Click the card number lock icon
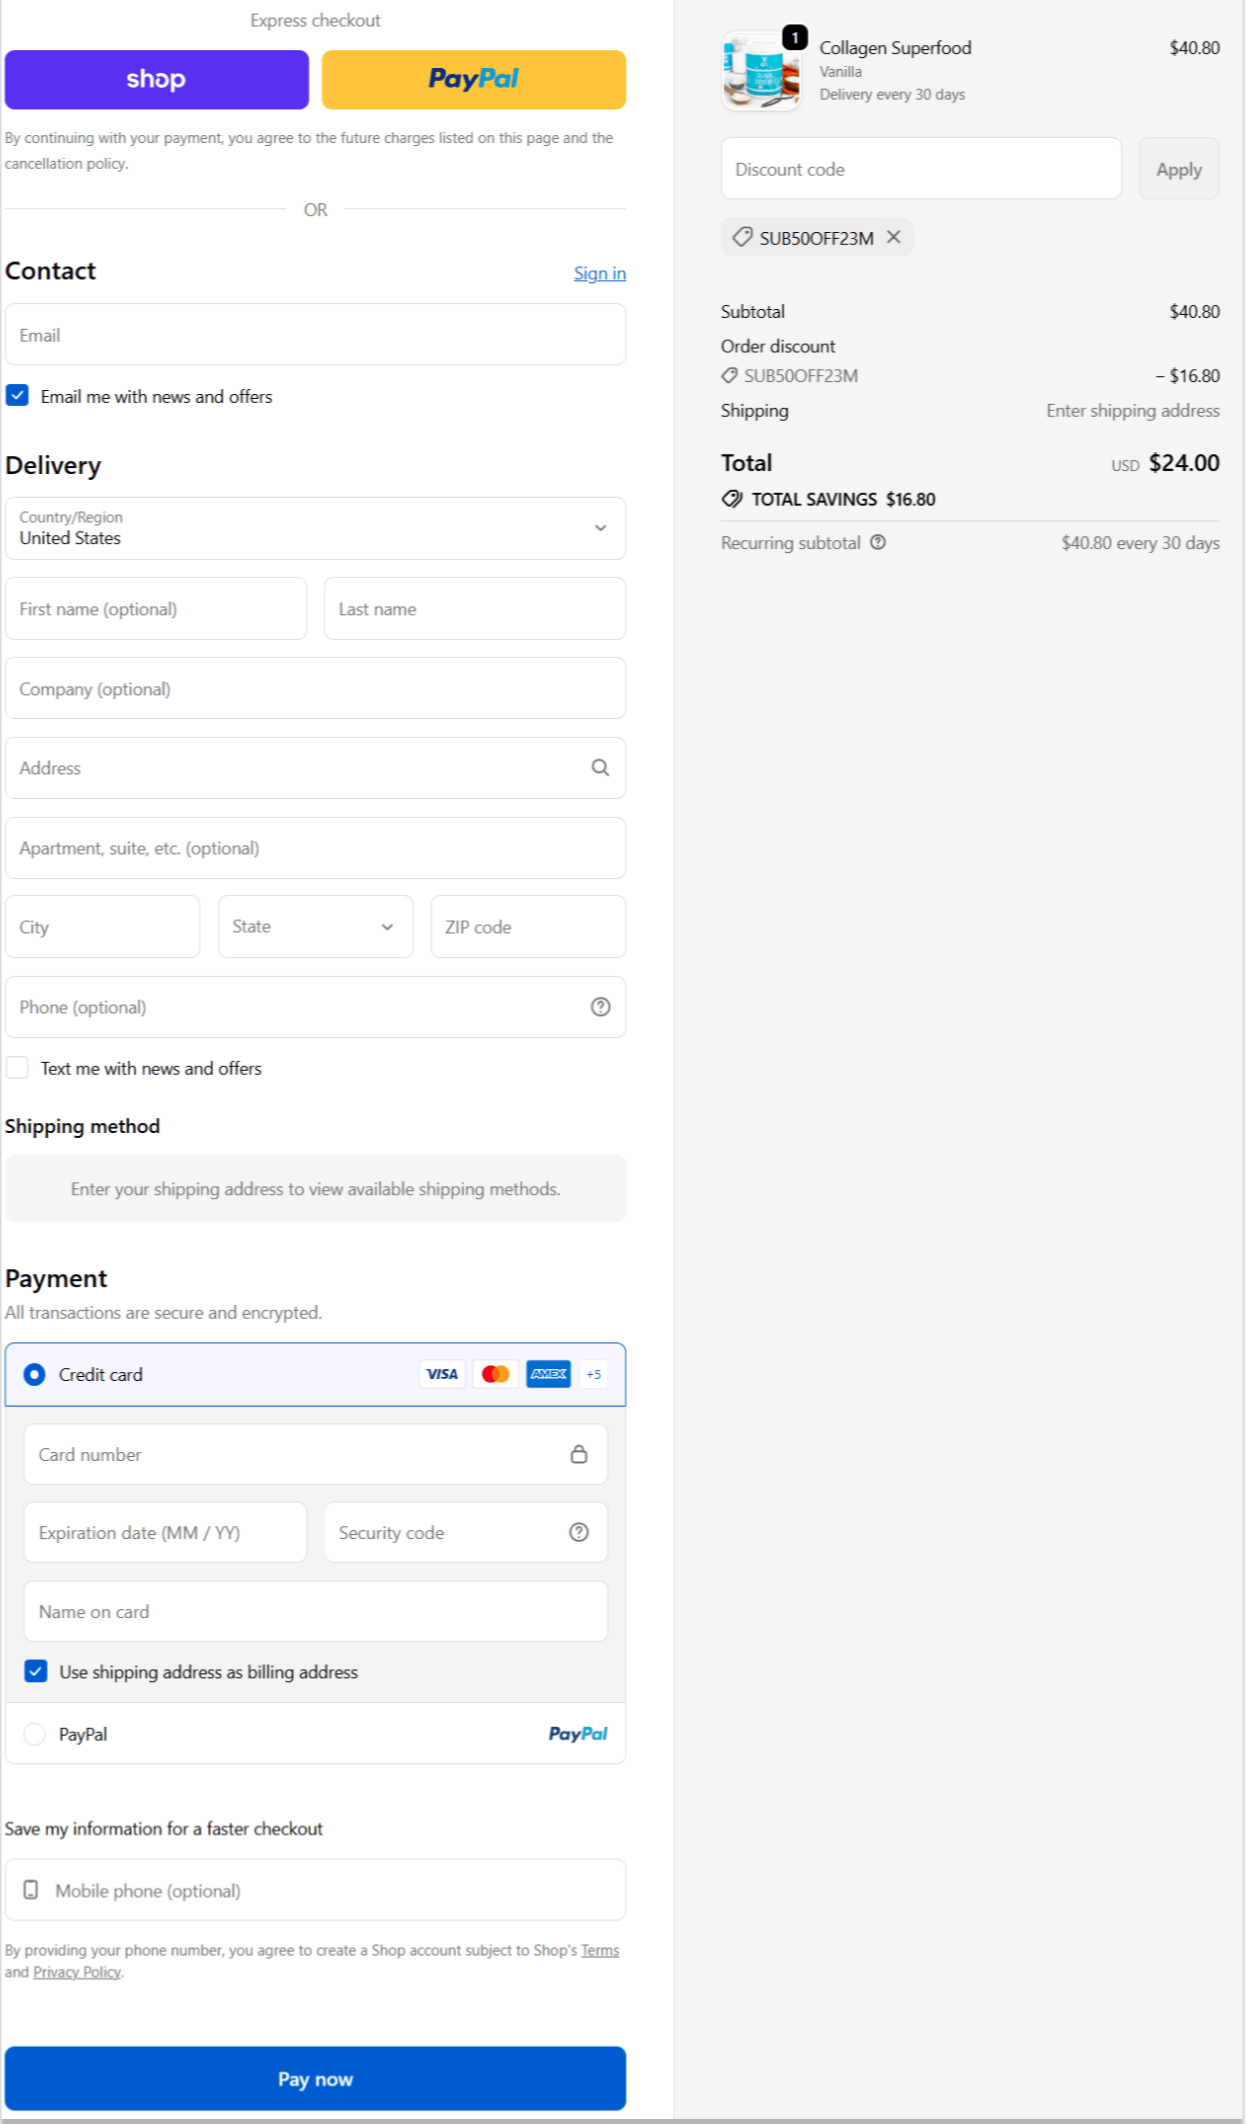This screenshot has width=1252, height=2124. point(578,1454)
